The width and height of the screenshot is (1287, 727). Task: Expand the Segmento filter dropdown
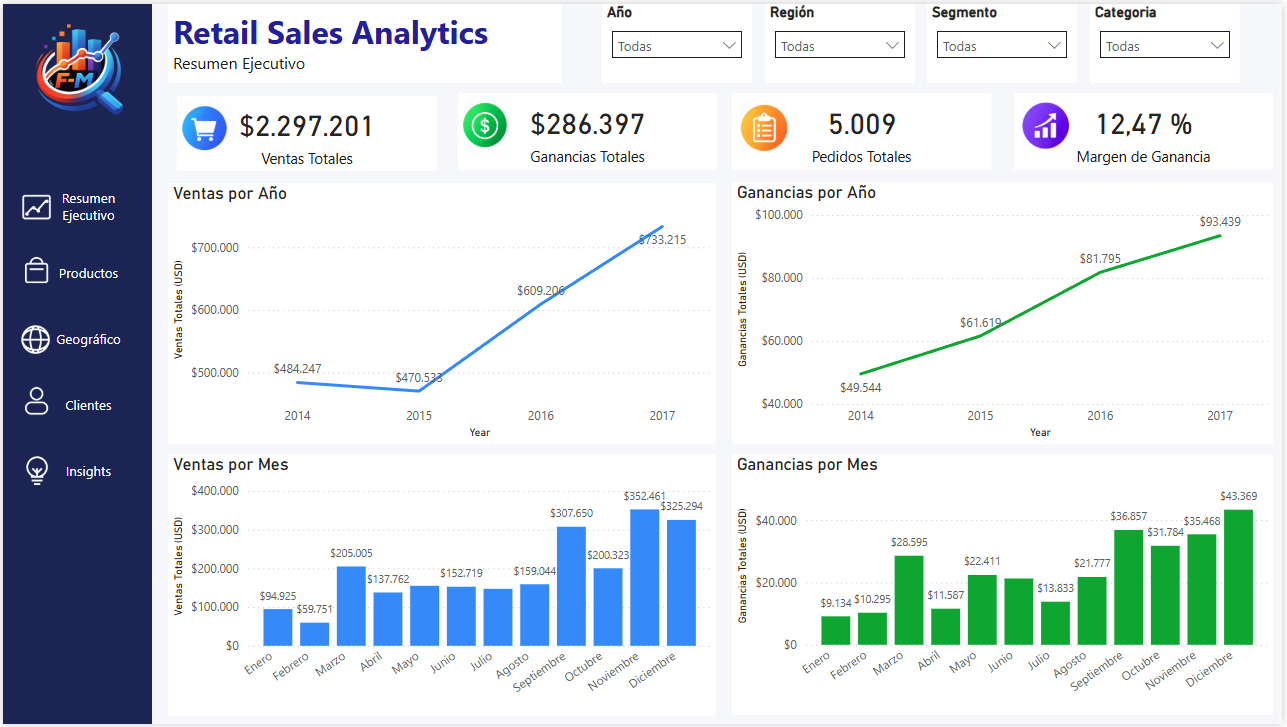tap(1002, 45)
